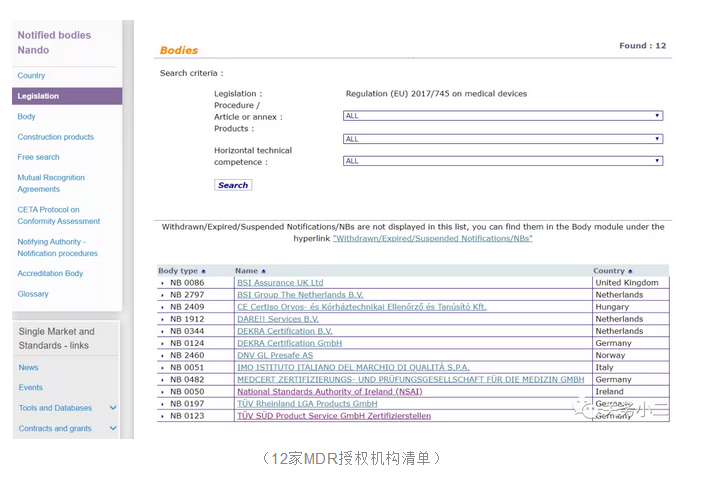Click arrow icon beside NB 0051
701x481 pixels.
[163, 368]
